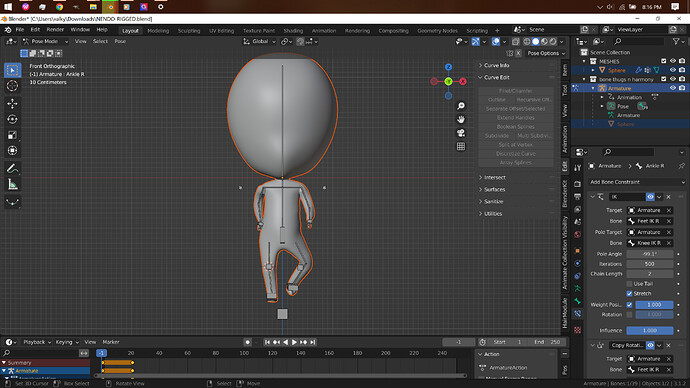Toggle camera view icon
Screen dimensions: 690x388
click(x=461, y=133)
